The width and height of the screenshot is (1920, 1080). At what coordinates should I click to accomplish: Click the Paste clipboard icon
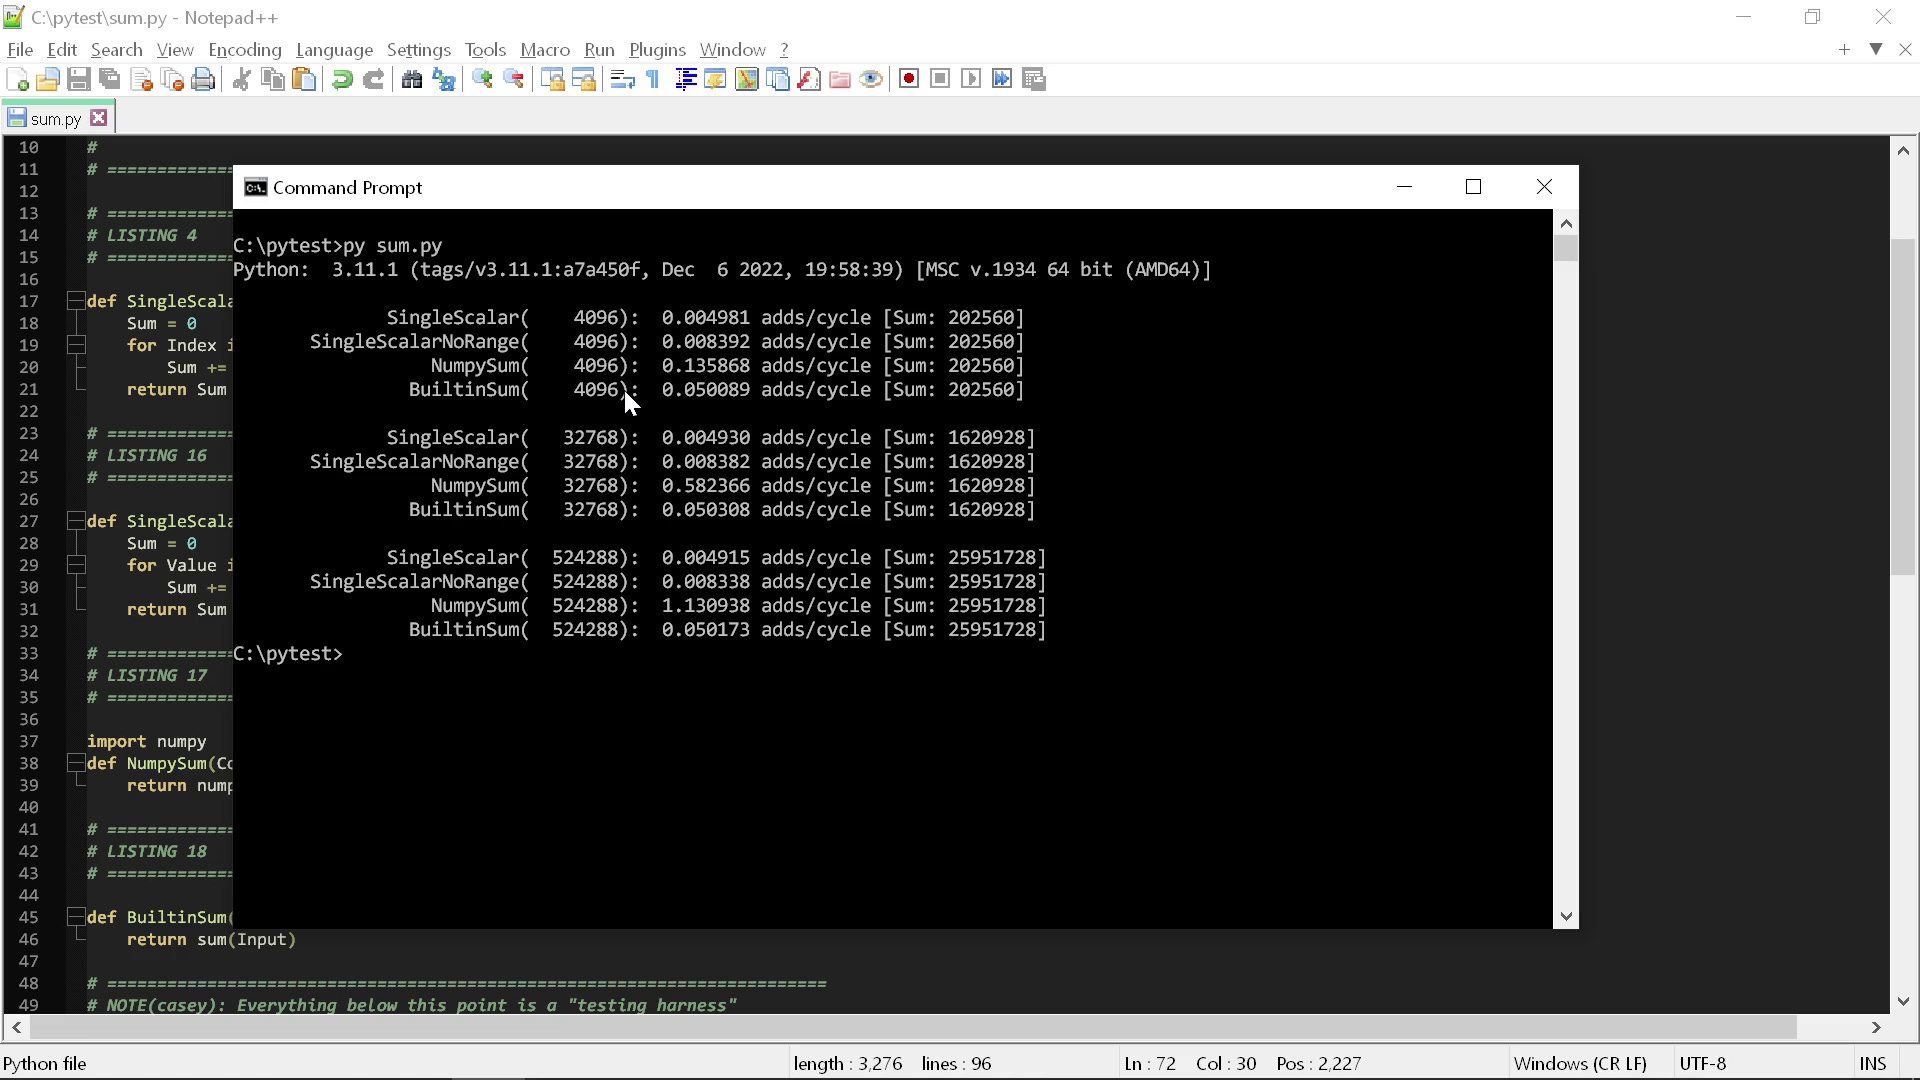tap(305, 80)
